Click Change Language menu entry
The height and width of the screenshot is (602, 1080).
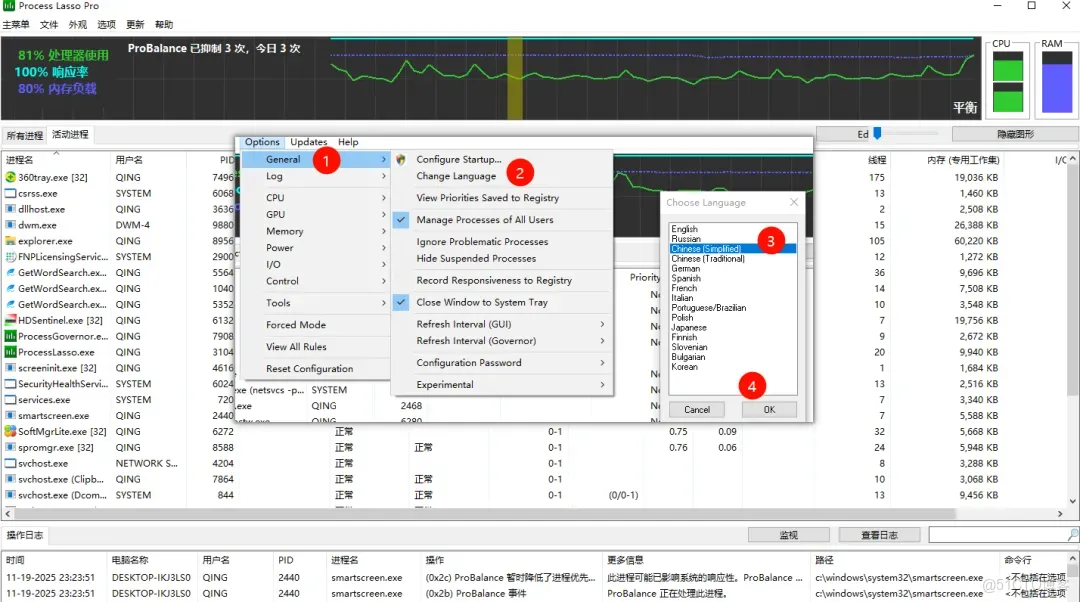pyautogui.click(x=456, y=176)
